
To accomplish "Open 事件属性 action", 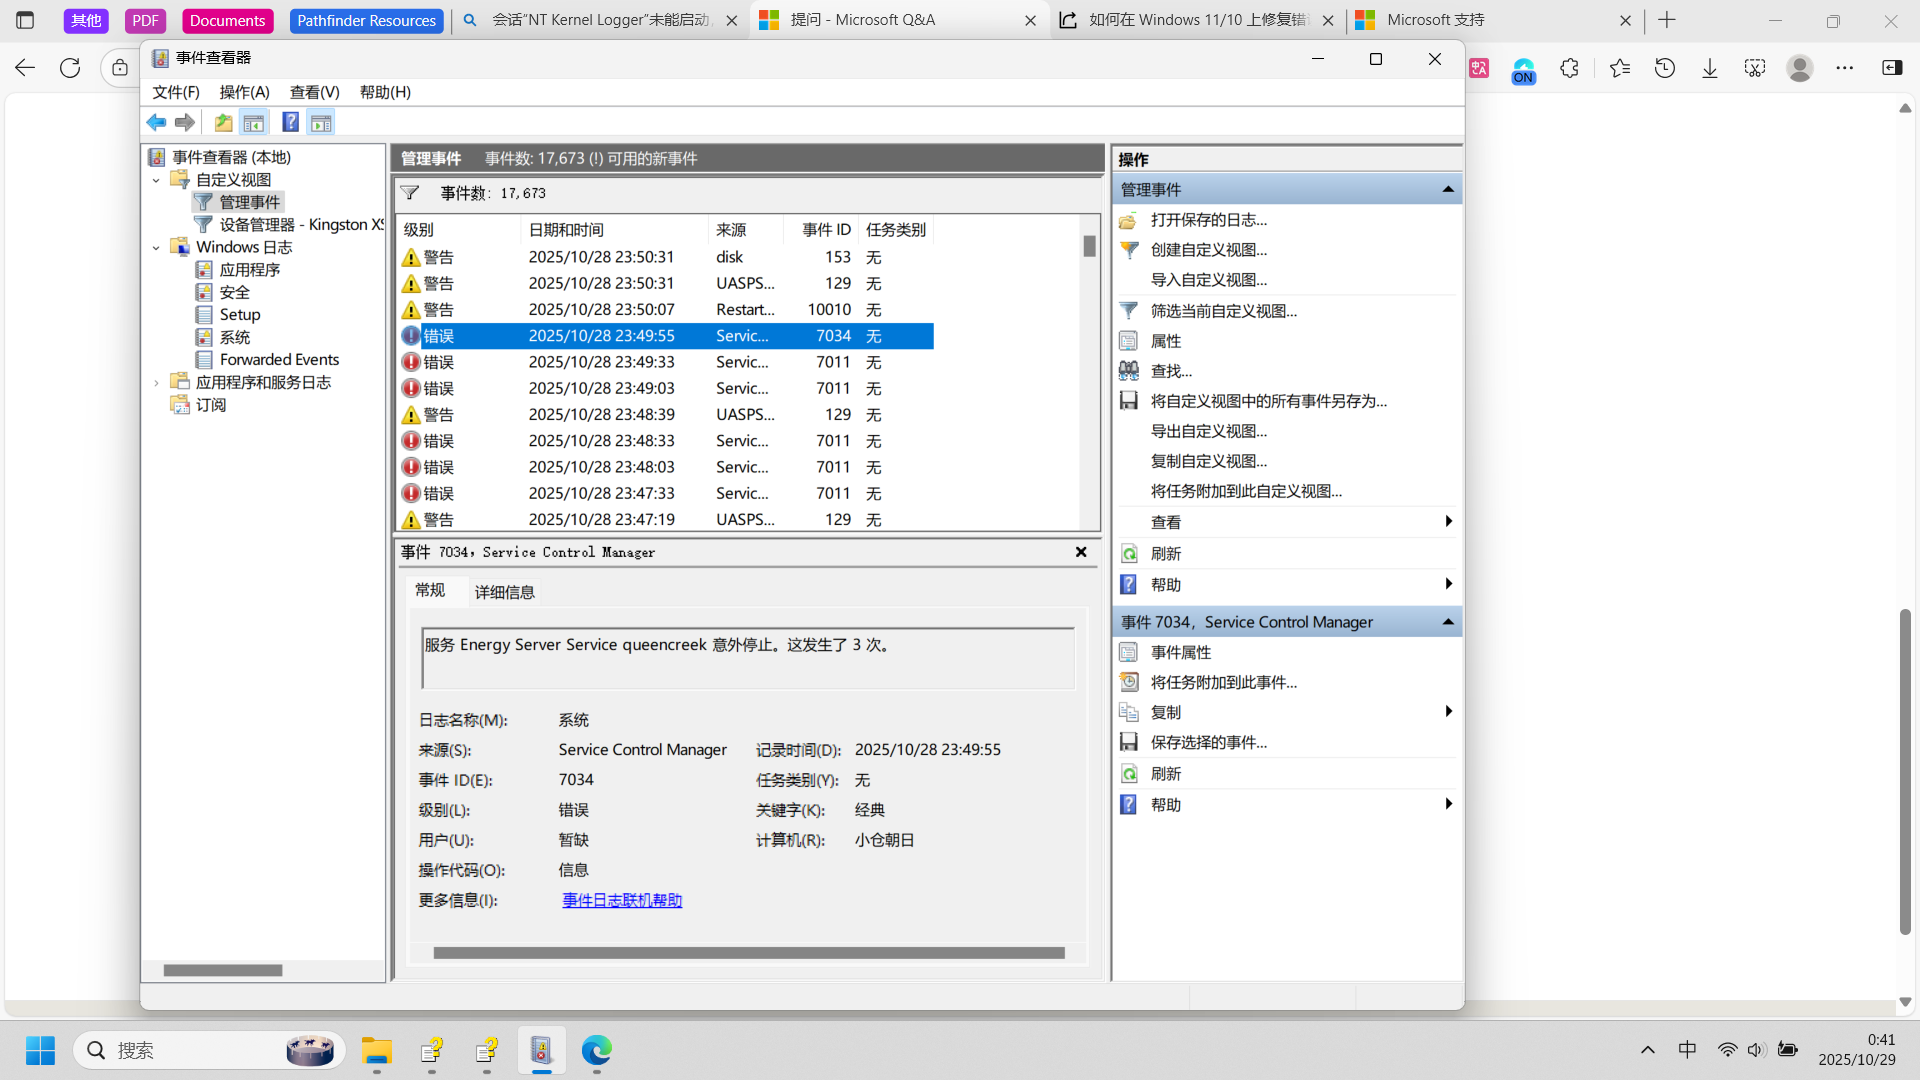I will pyautogui.click(x=1180, y=652).
